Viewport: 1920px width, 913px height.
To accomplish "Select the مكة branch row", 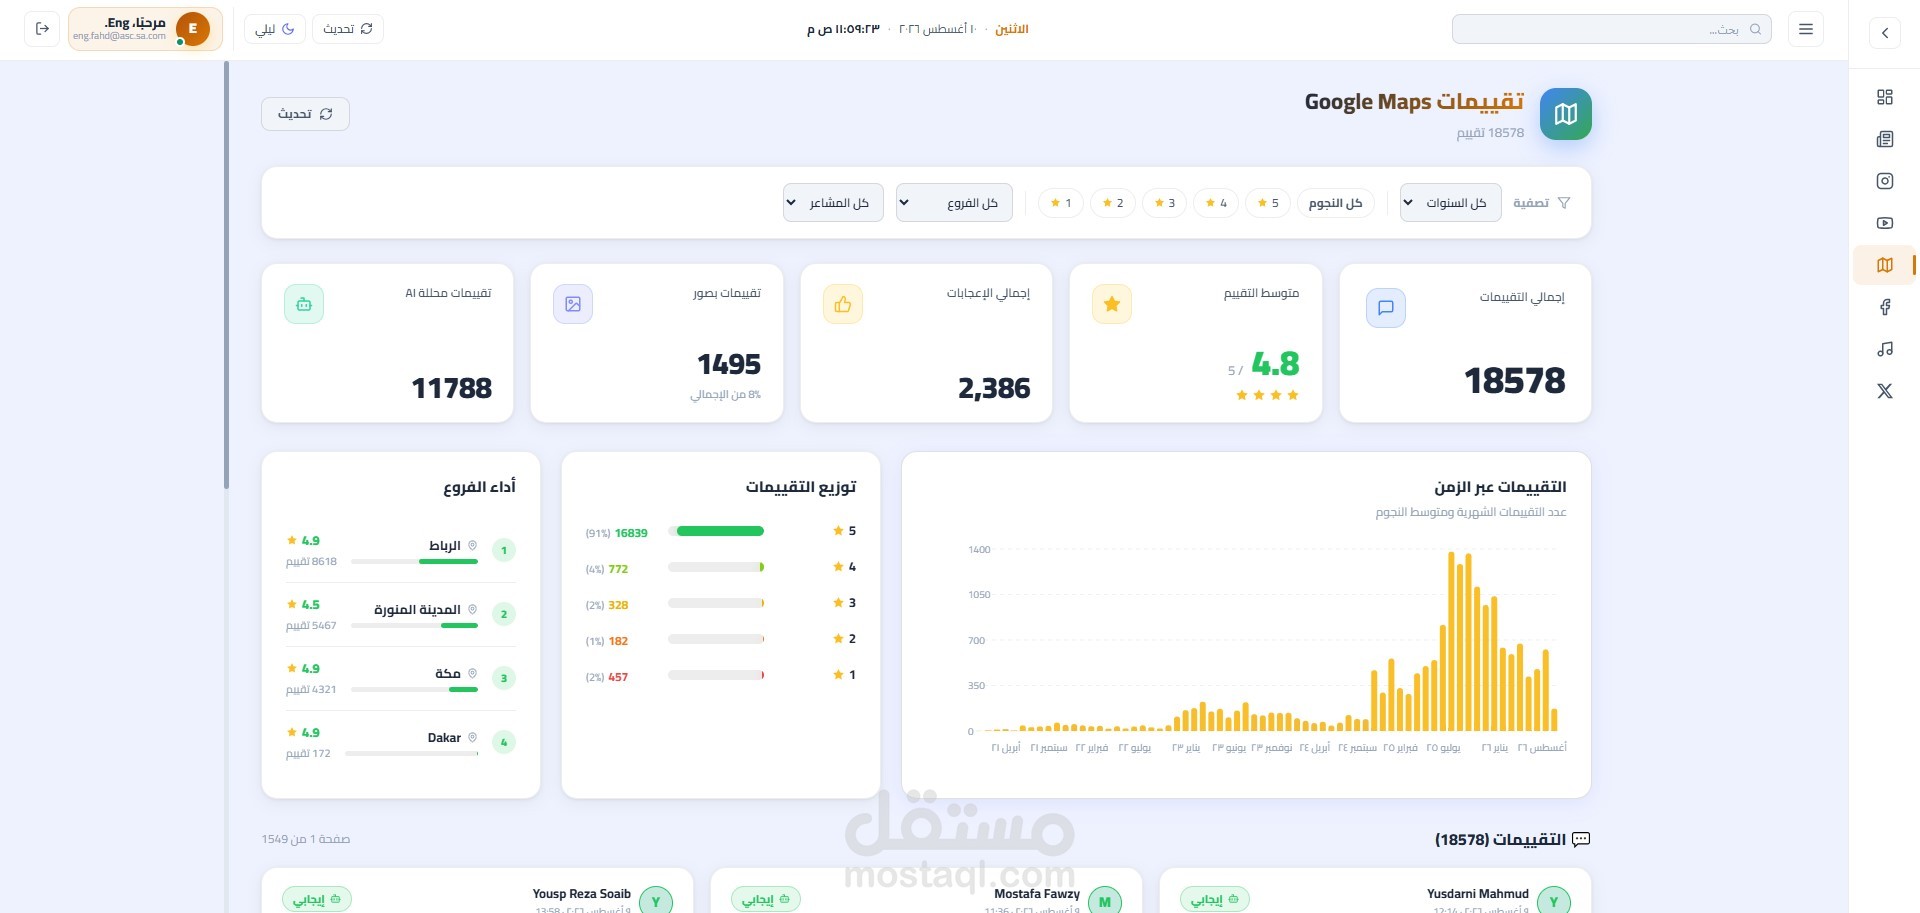I will 401,678.
